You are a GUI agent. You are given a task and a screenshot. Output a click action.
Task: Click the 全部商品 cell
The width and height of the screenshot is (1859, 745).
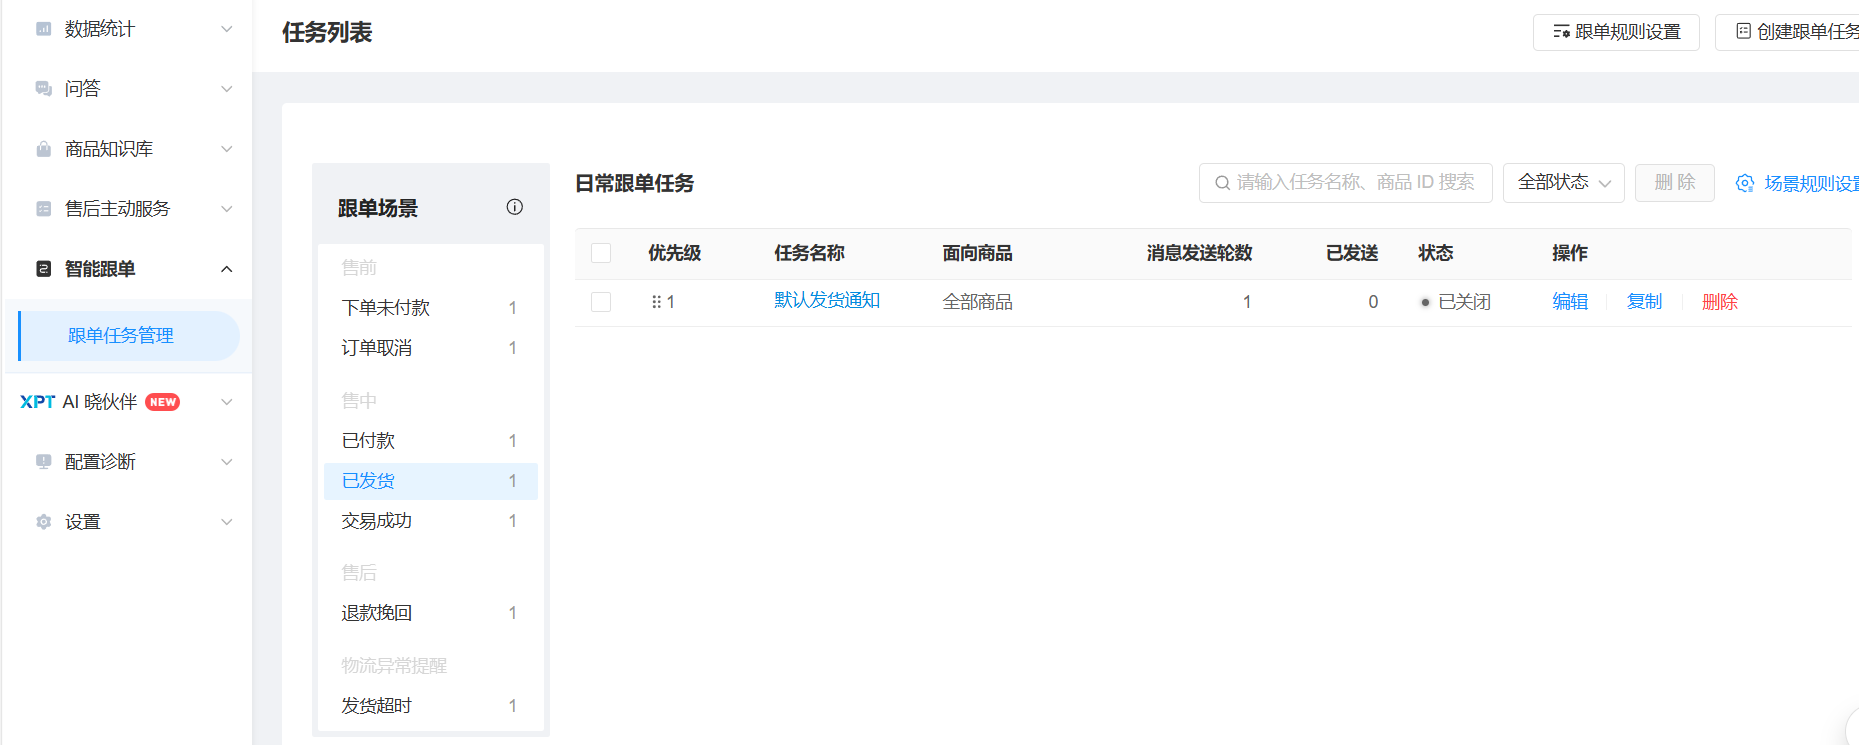pyautogui.click(x=978, y=302)
